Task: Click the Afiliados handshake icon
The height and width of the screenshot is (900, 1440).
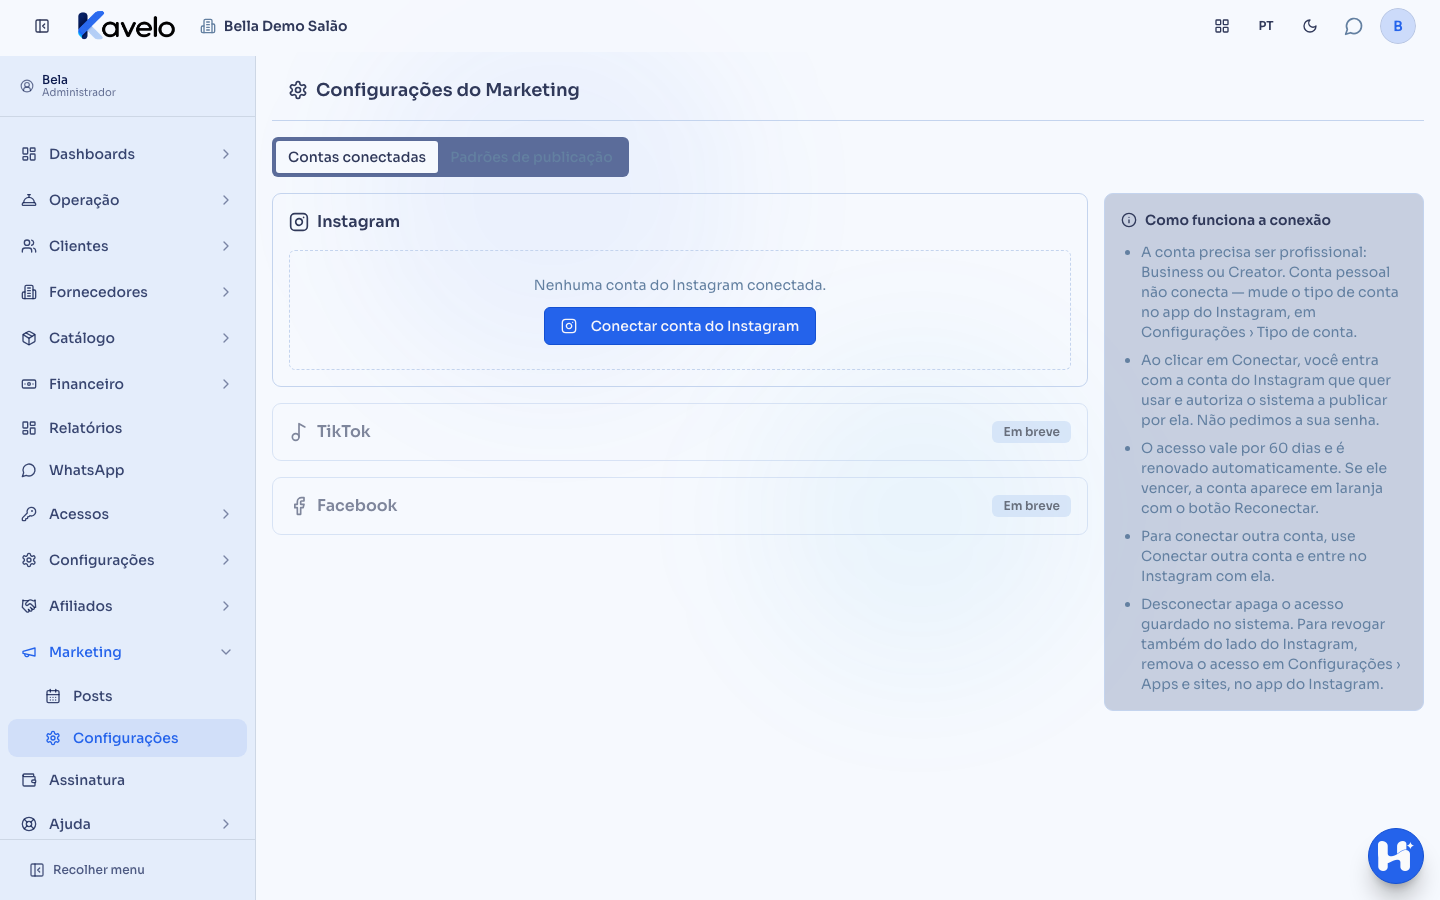Action: [x=29, y=606]
